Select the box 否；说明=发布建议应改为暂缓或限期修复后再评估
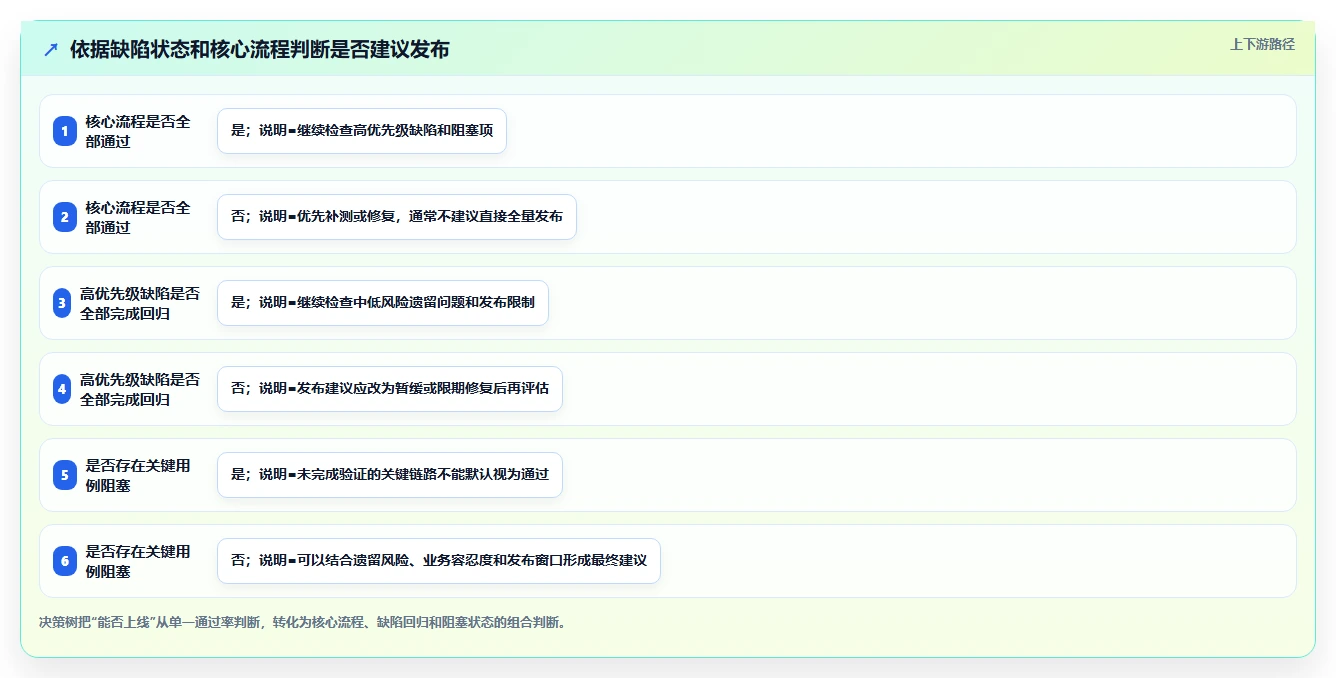Screen dimensions: 1336x678 tap(390, 389)
